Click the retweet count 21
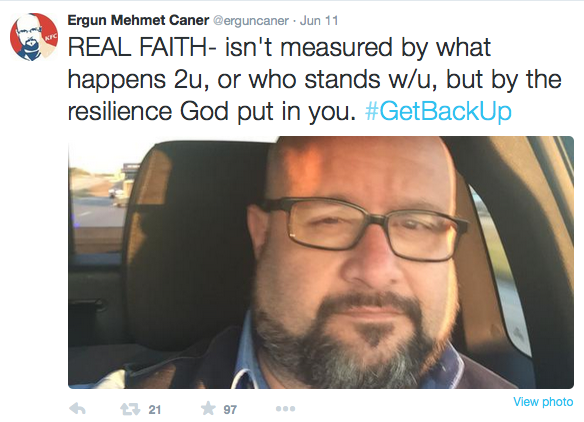The image size is (584, 422). point(155,410)
